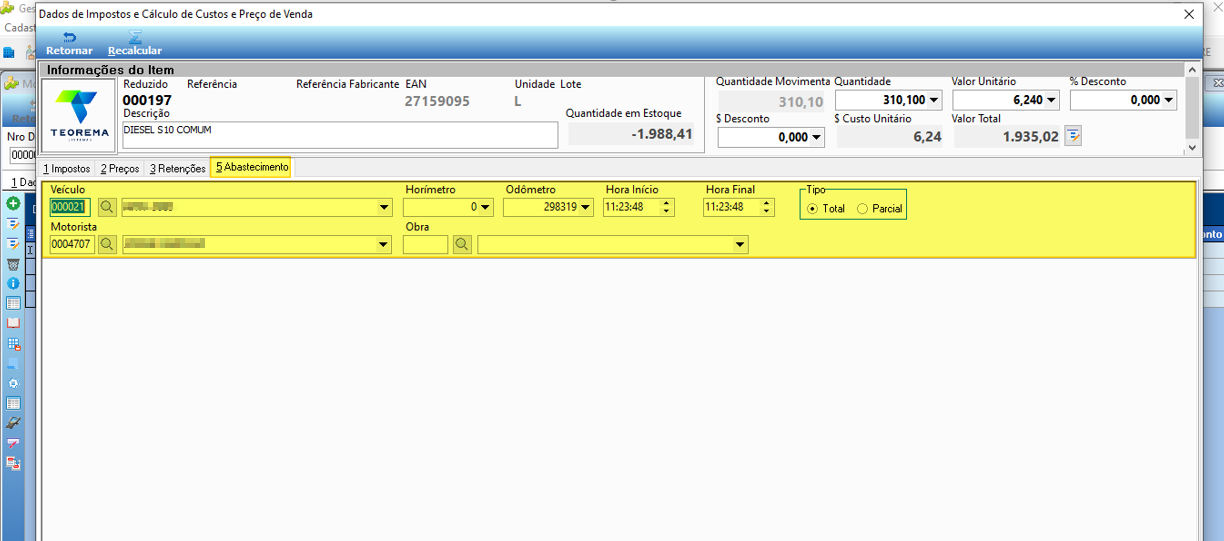Switch to the 1 Impostos tab

coord(66,168)
